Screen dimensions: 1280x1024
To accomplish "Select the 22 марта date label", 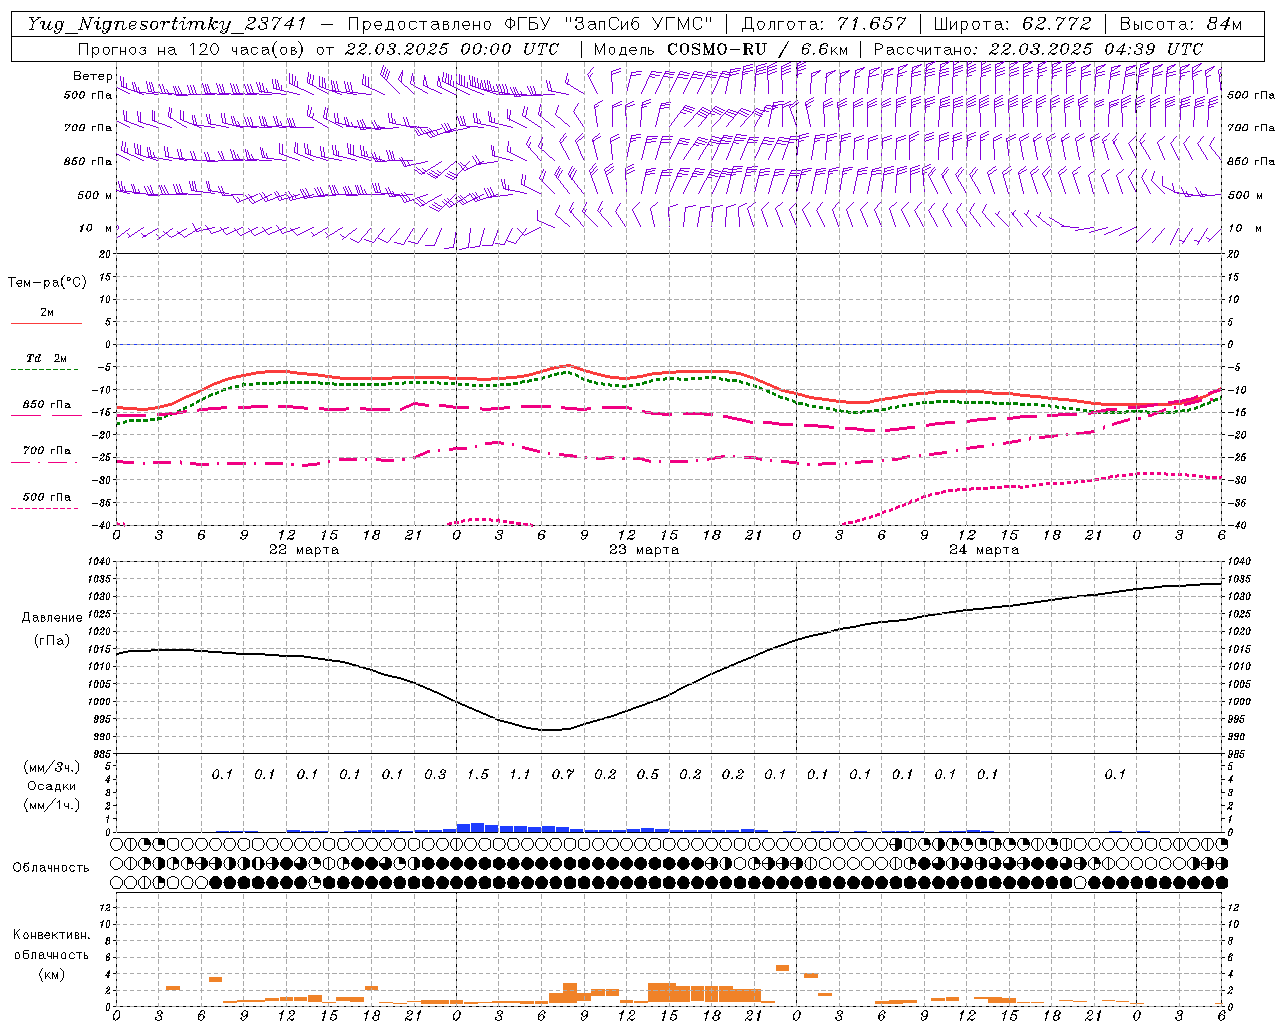I will point(304,550).
